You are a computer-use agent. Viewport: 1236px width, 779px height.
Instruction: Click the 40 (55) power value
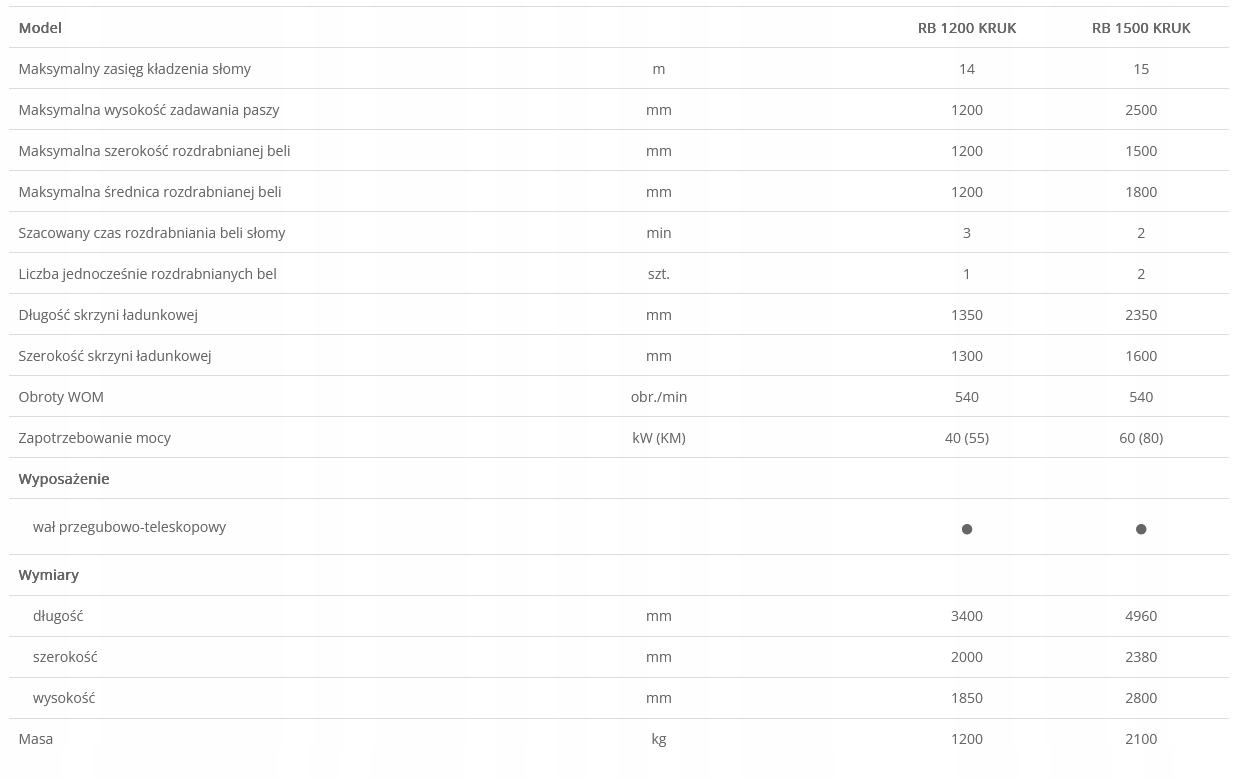[x=967, y=438]
